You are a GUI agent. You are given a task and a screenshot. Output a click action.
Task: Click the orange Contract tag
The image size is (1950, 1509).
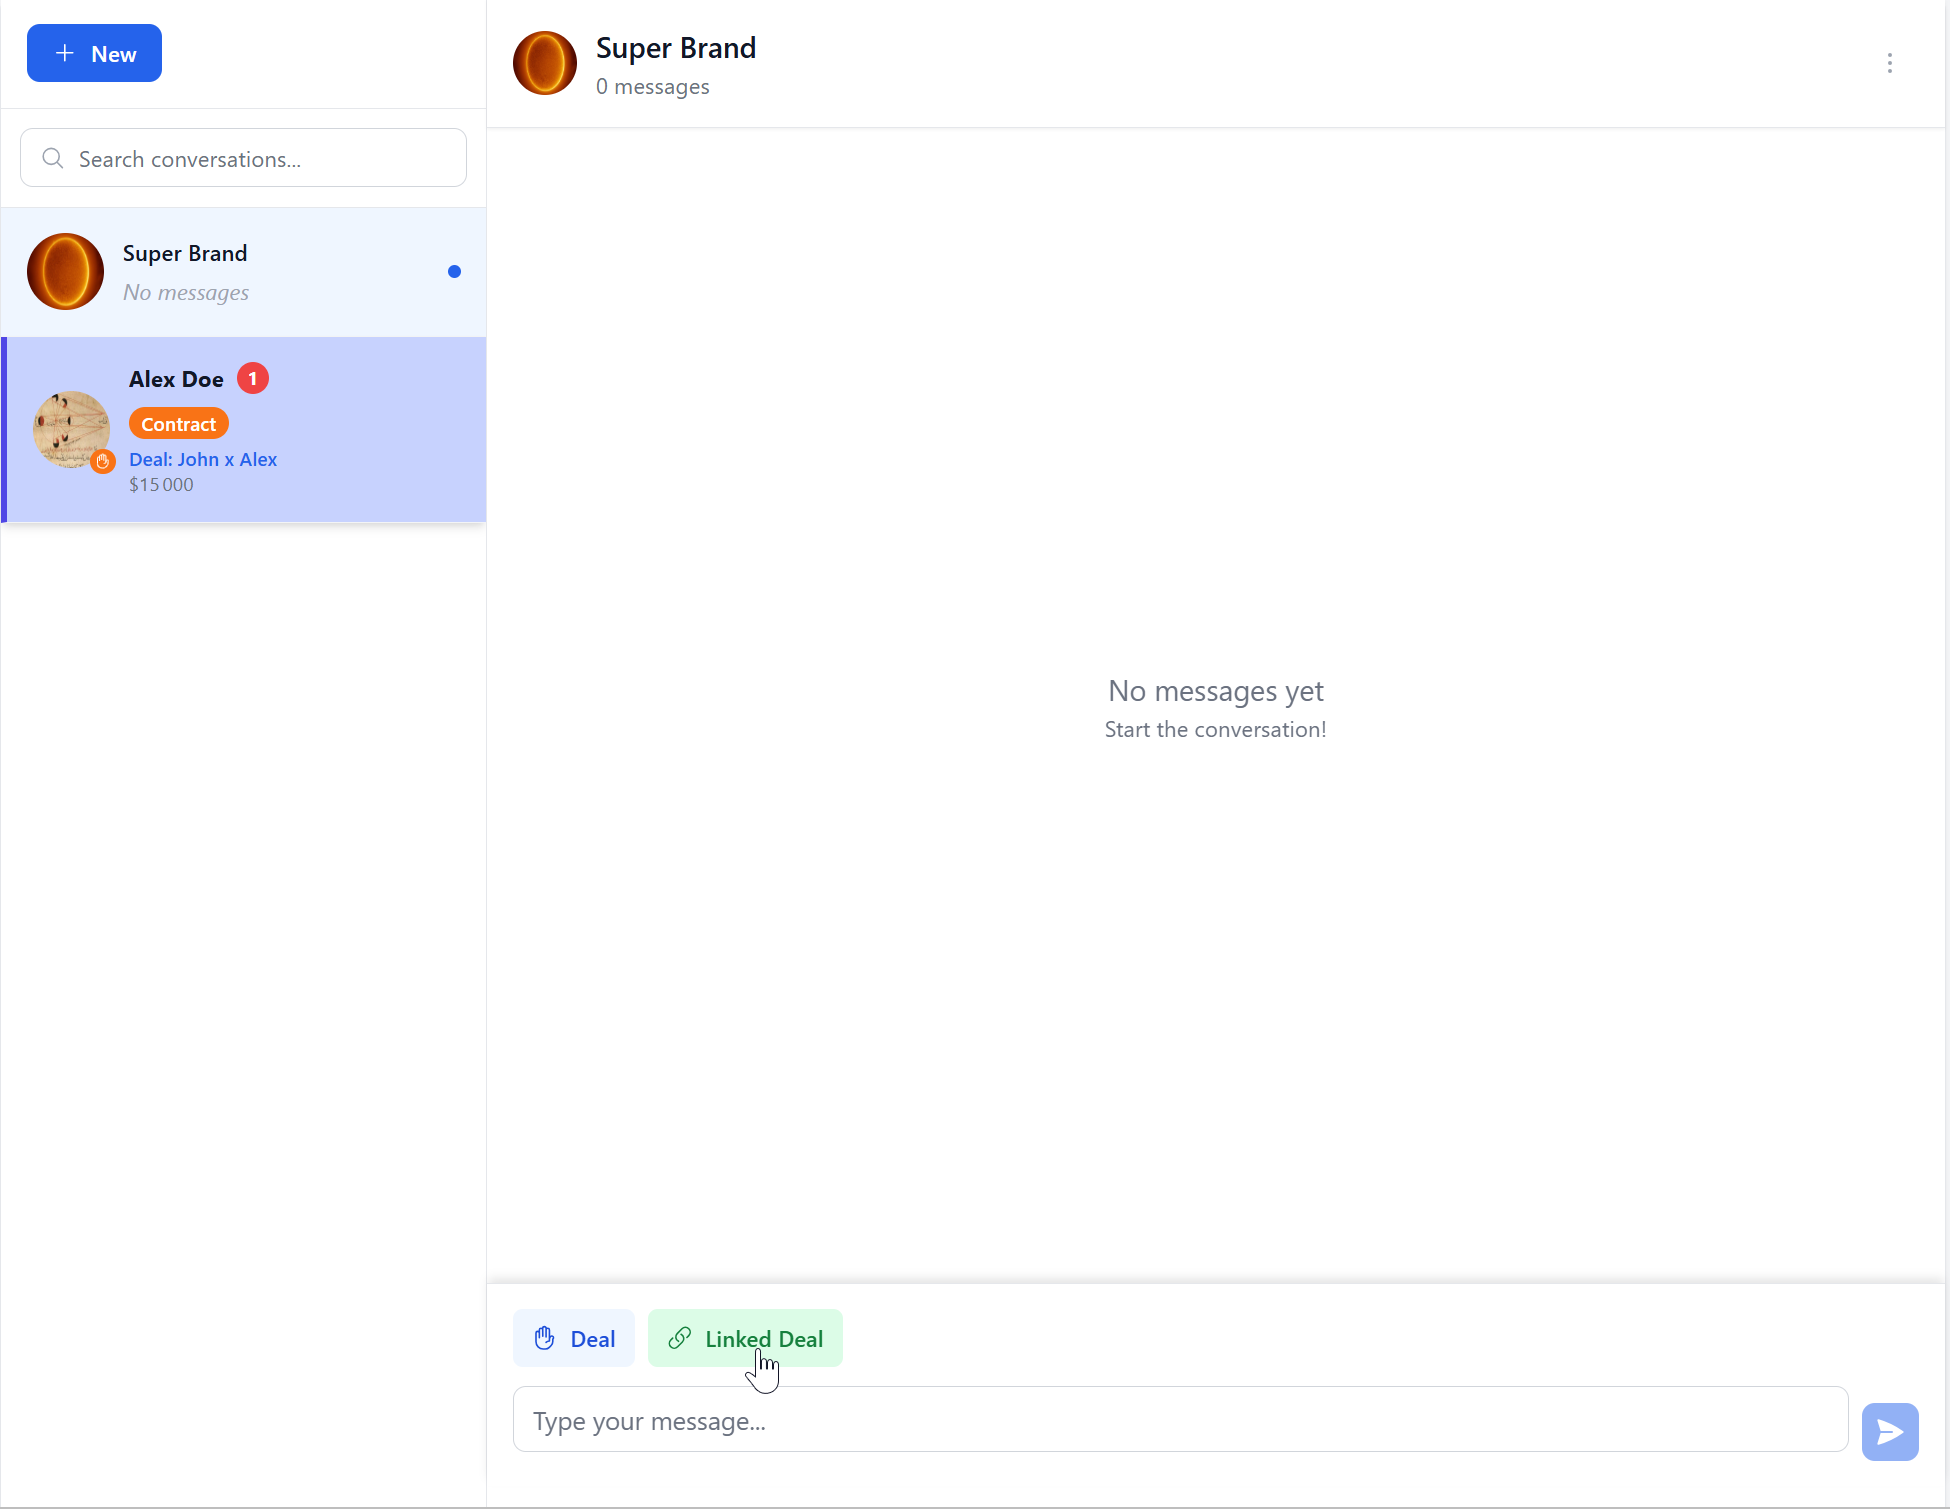coord(179,424)
